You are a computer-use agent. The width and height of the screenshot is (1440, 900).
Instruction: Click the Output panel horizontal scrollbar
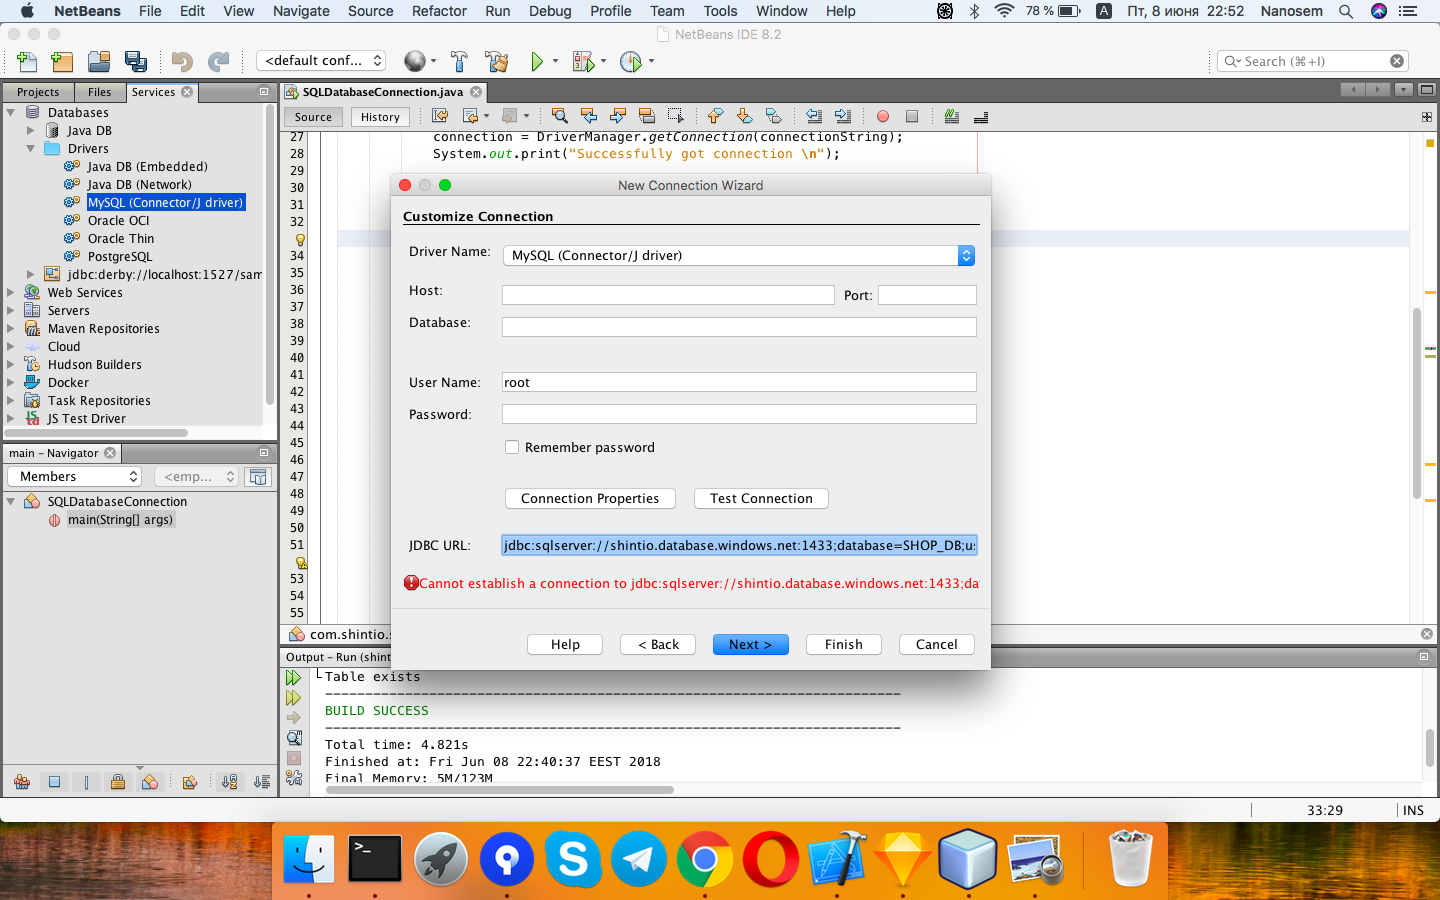tap(500, 790)
